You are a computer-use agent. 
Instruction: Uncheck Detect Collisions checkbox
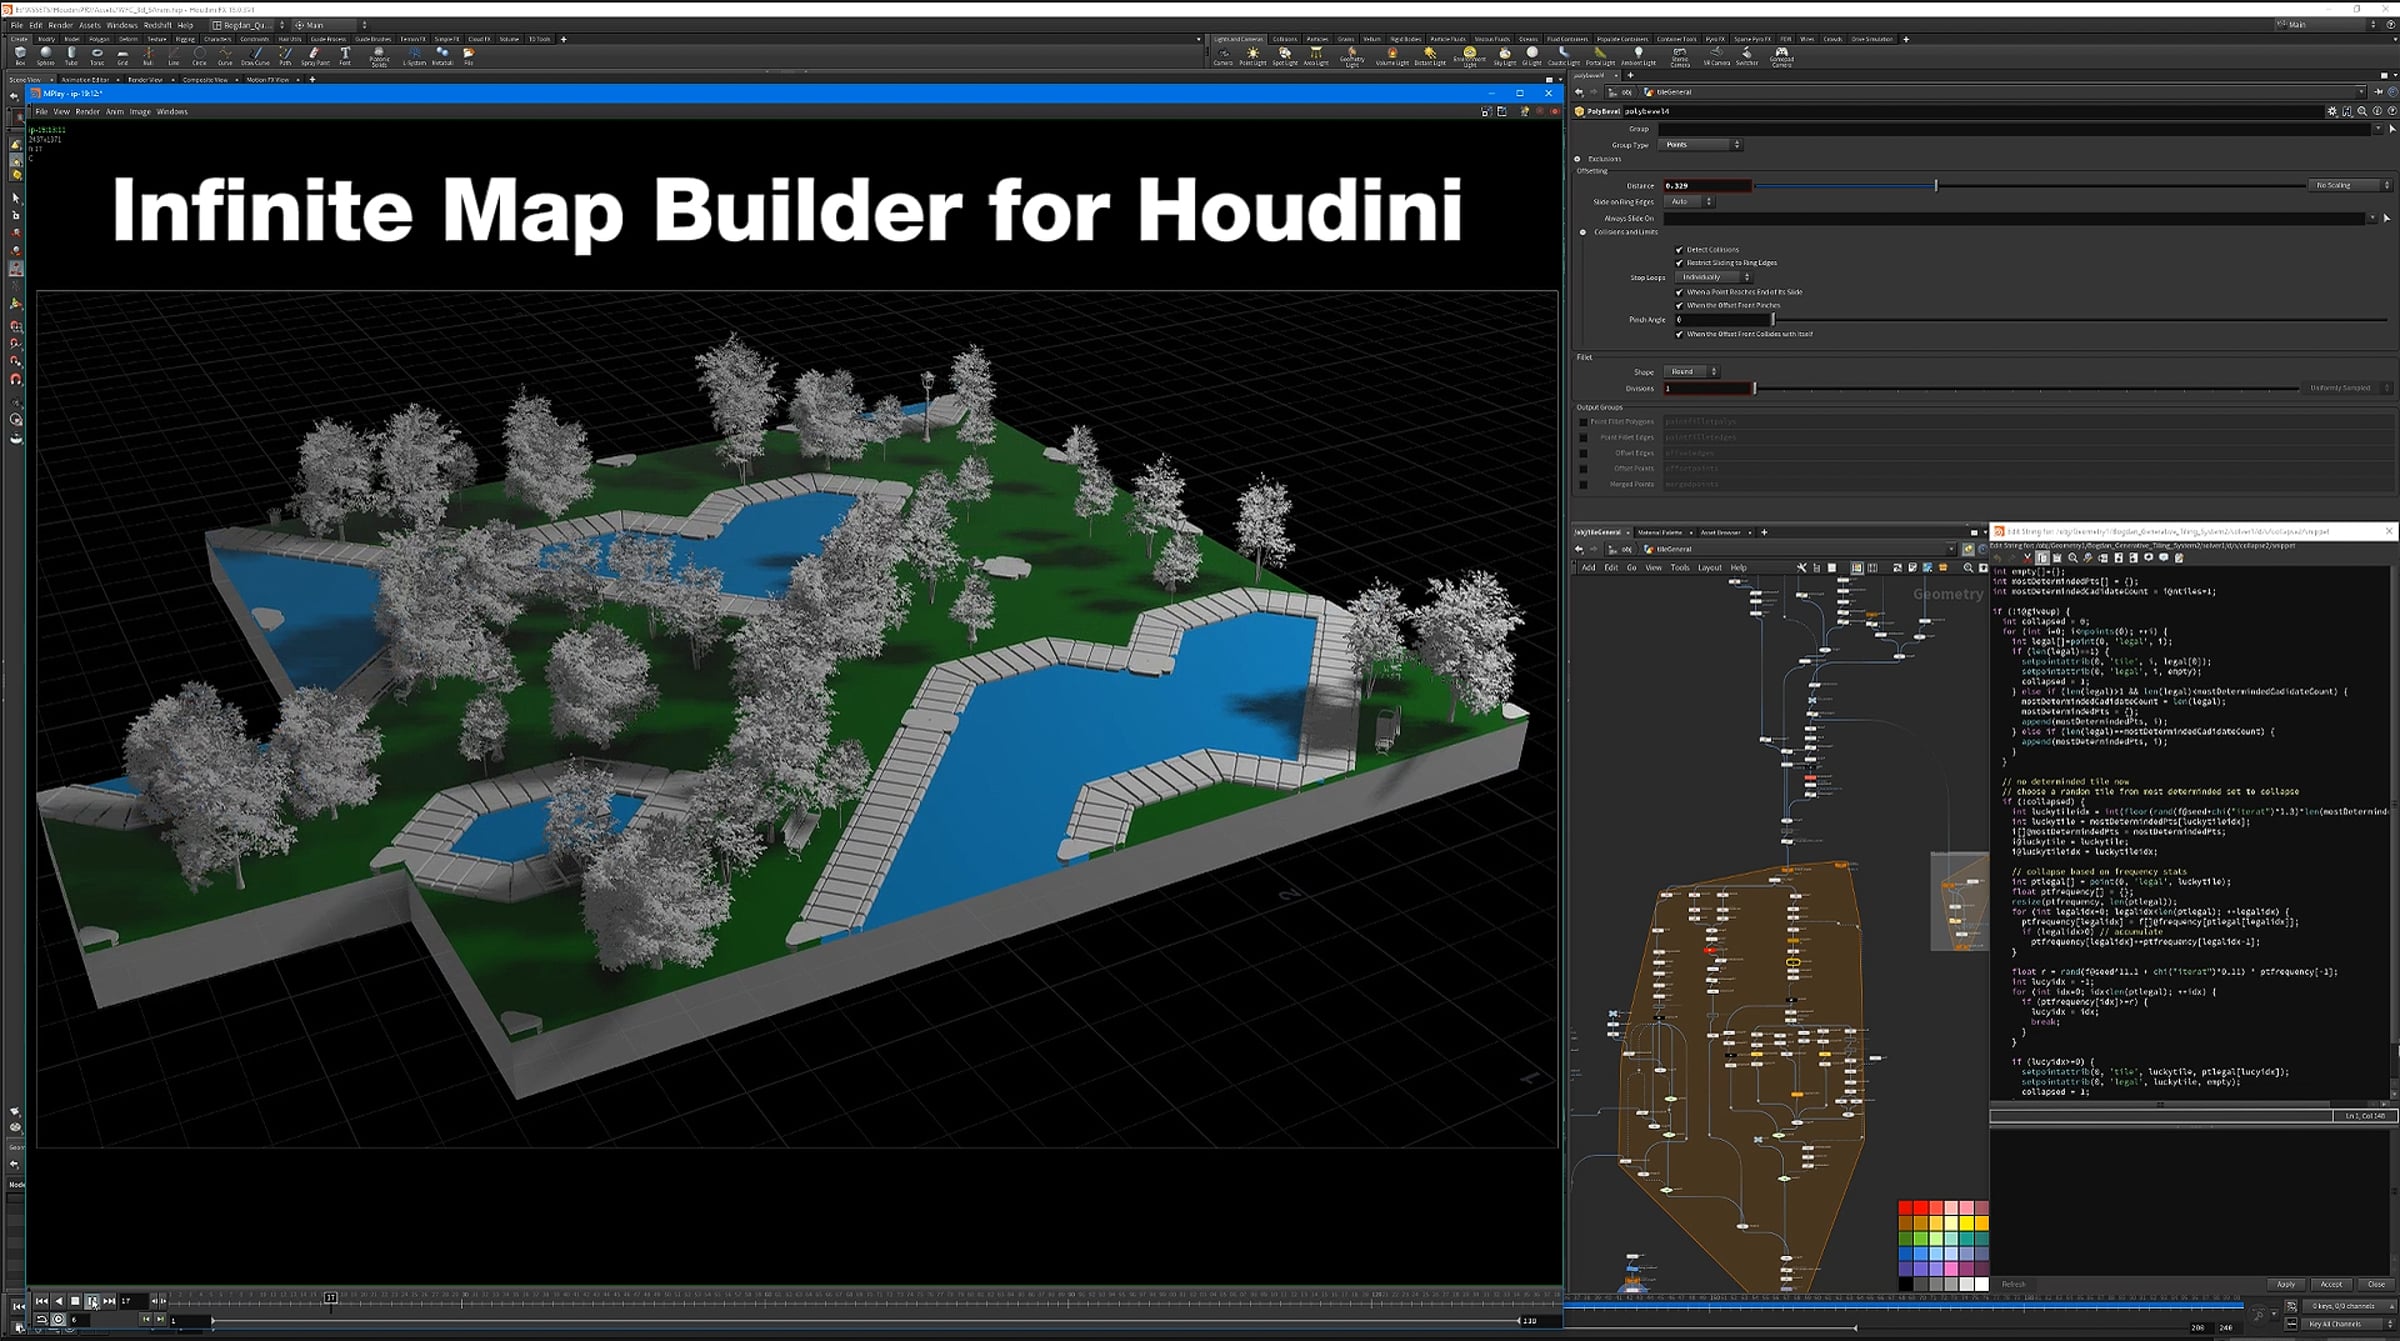(1679, 250)
